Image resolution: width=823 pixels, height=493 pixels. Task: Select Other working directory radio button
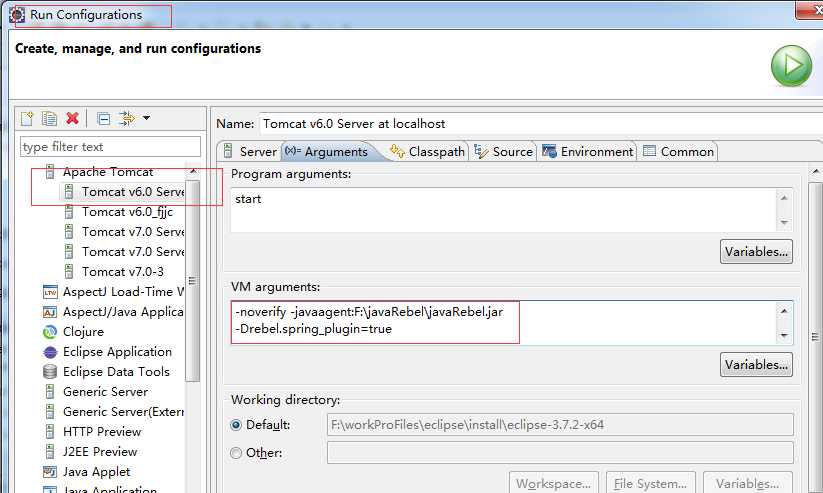[x=236, y=453]
